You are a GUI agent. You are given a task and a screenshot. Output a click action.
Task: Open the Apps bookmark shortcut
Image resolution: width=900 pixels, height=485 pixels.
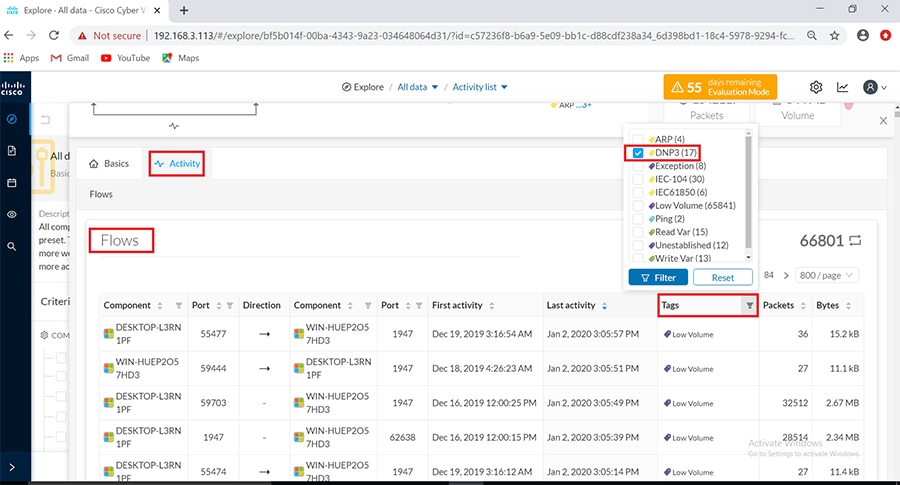(x=21, y=58)
